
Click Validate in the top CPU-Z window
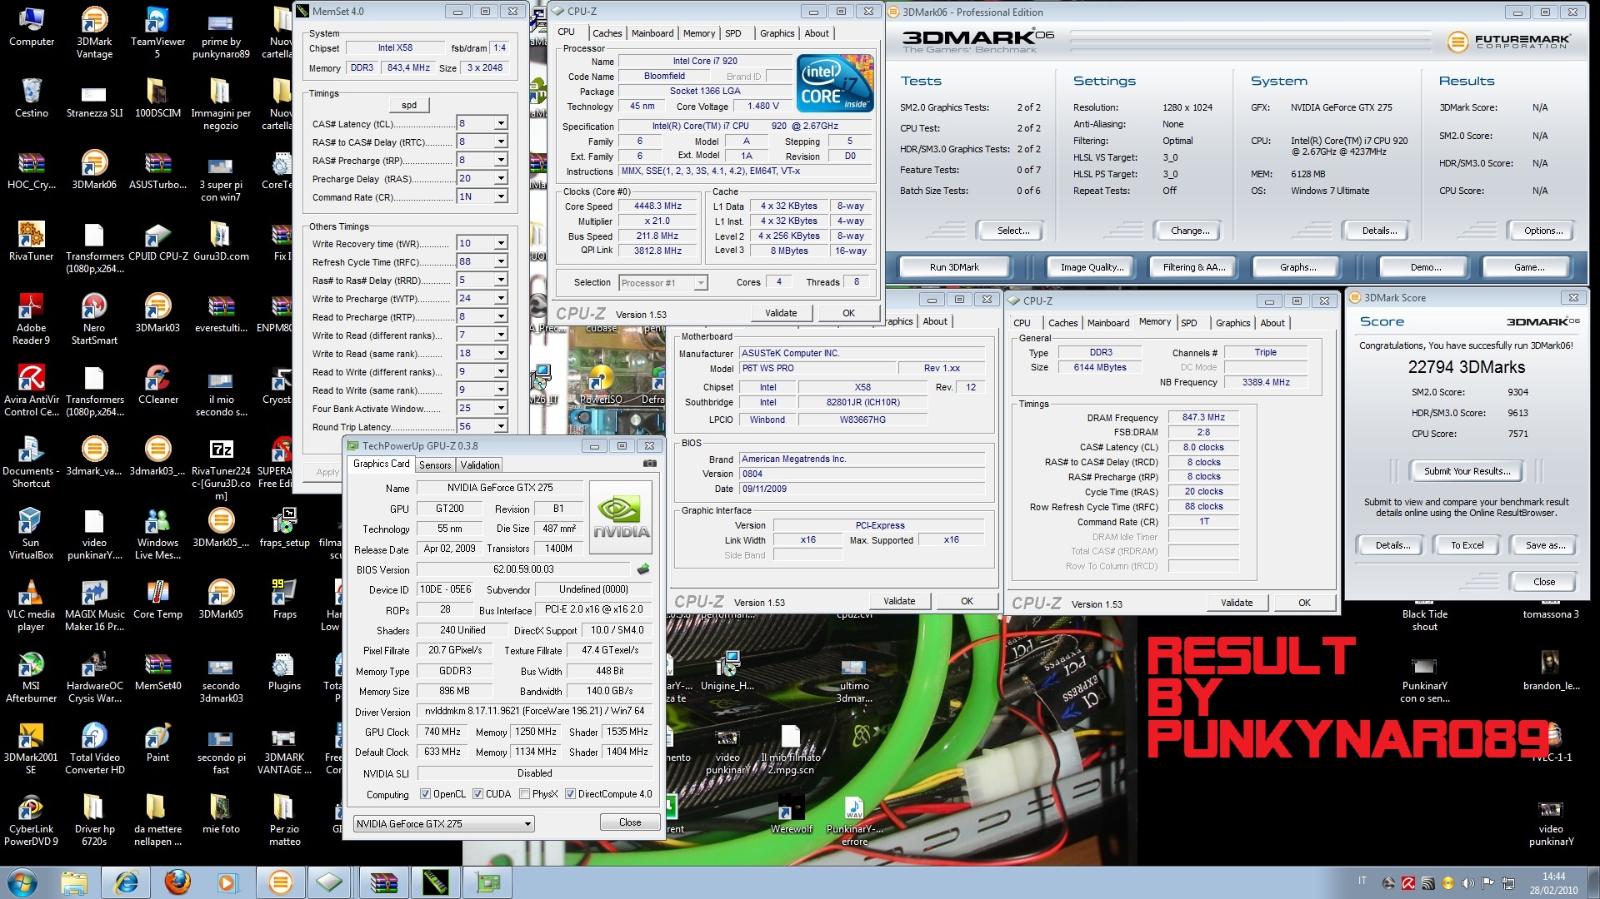[781, 313]
